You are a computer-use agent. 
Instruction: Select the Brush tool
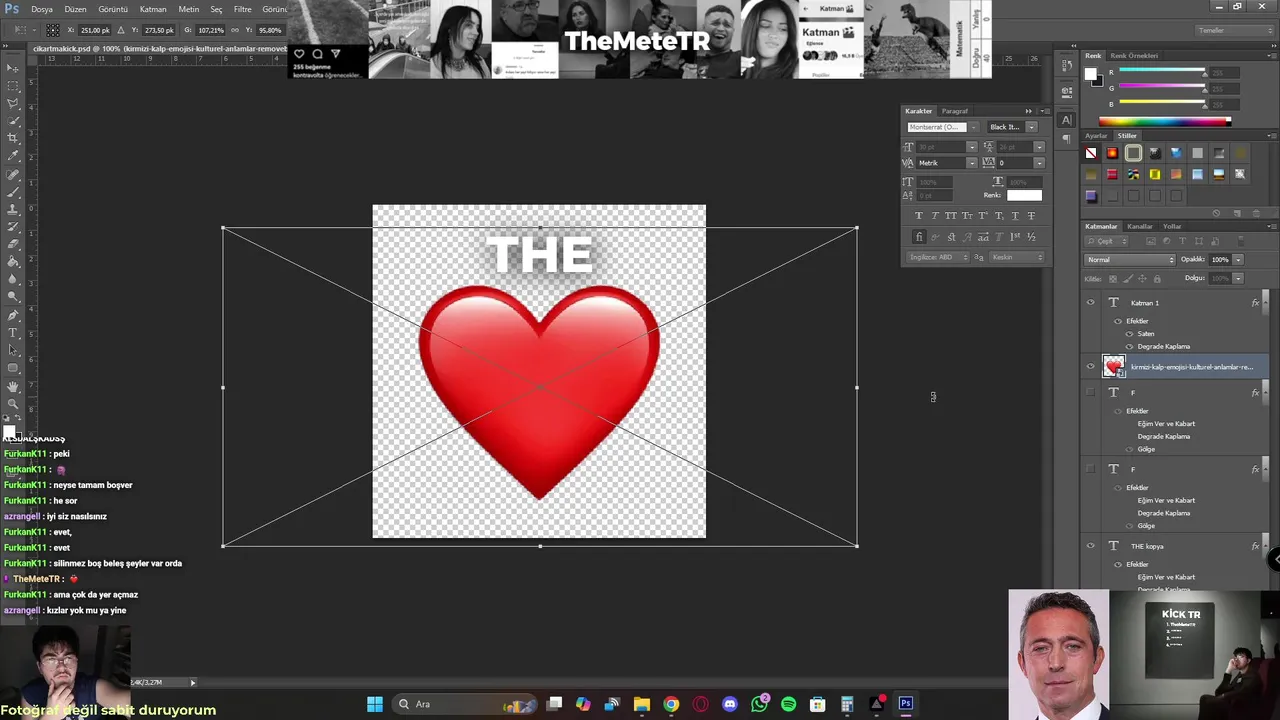click(13, 191)
